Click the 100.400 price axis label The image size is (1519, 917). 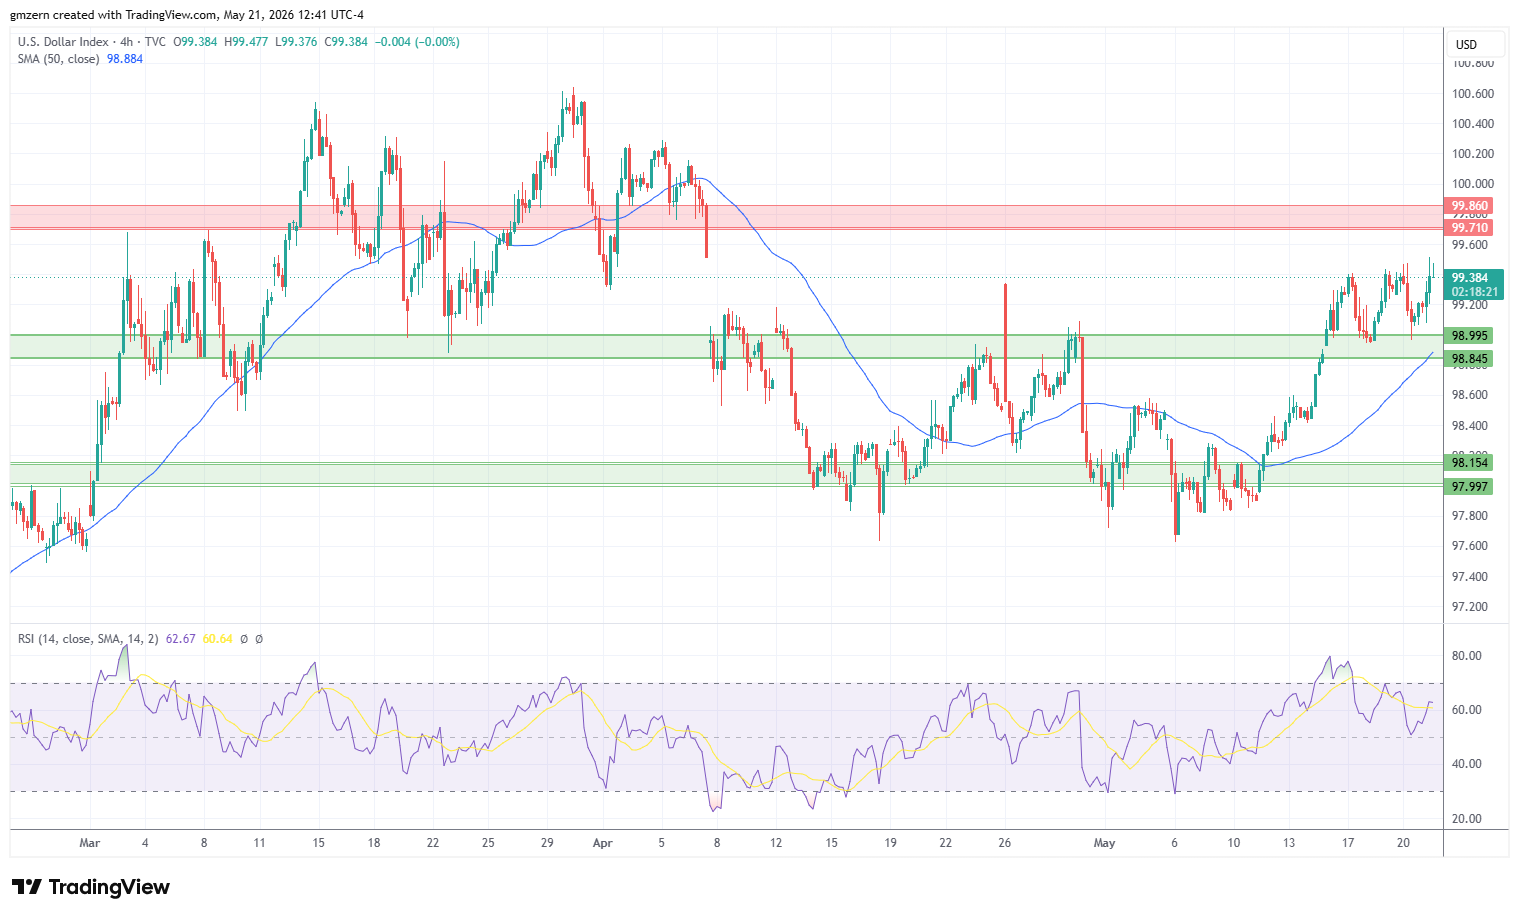[x=1473, y=124]
